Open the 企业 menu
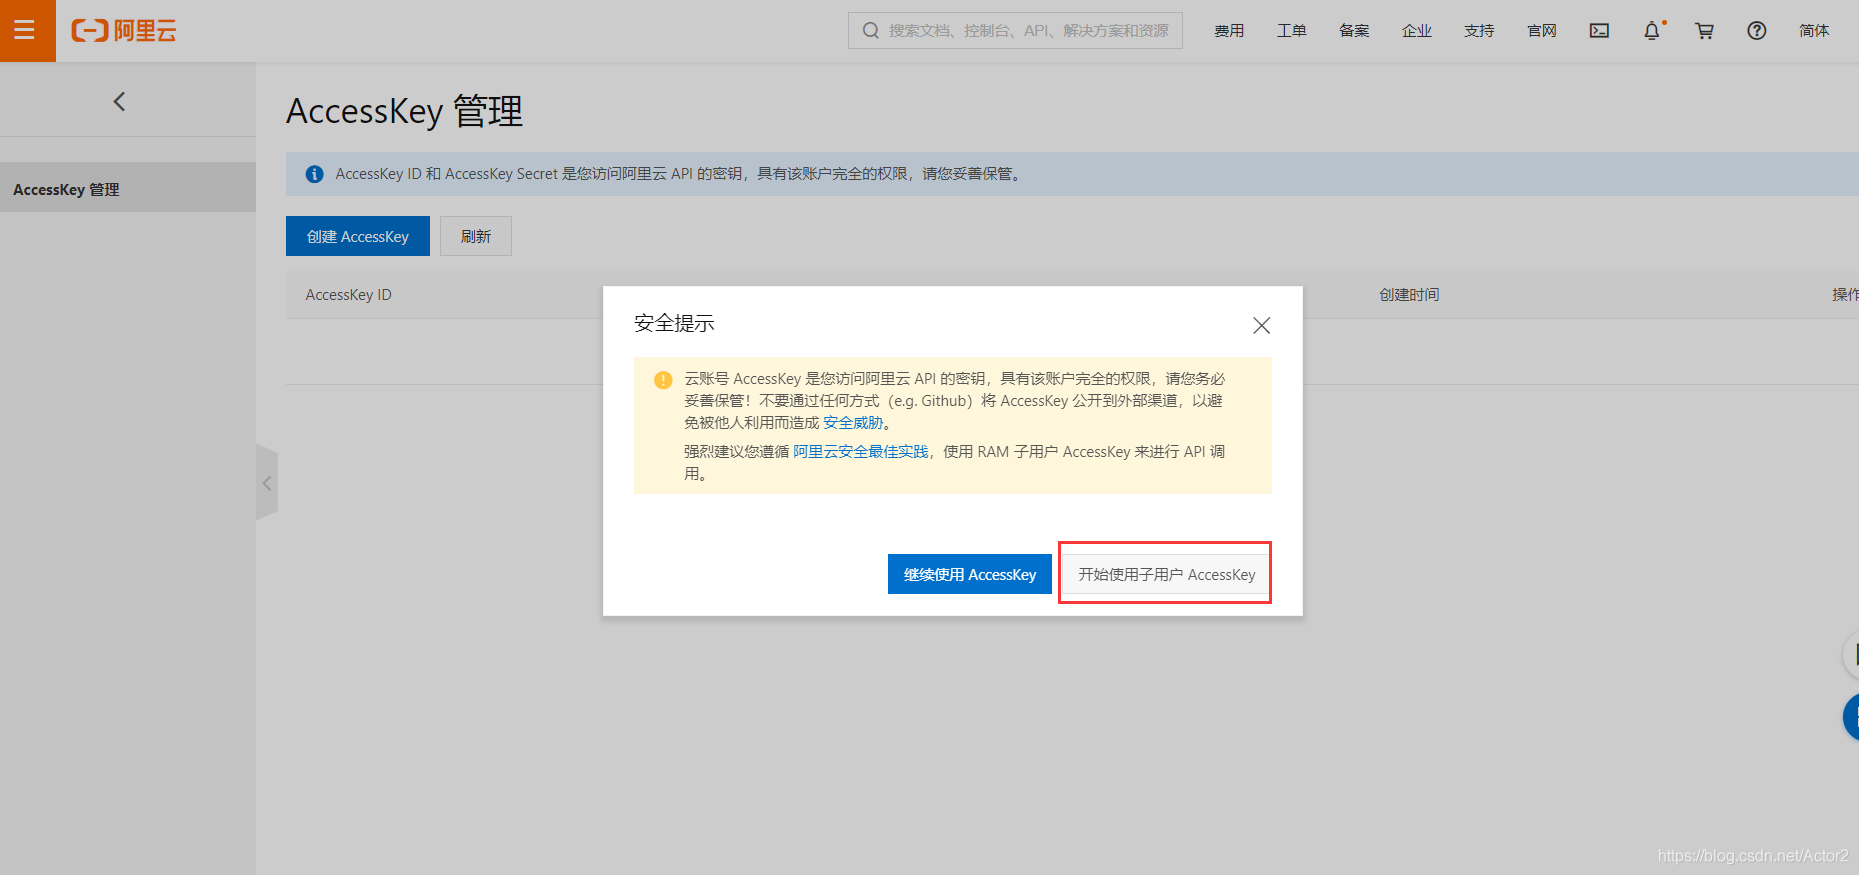The height and width of the screenshot is (875, 1859). (1417, 31)
